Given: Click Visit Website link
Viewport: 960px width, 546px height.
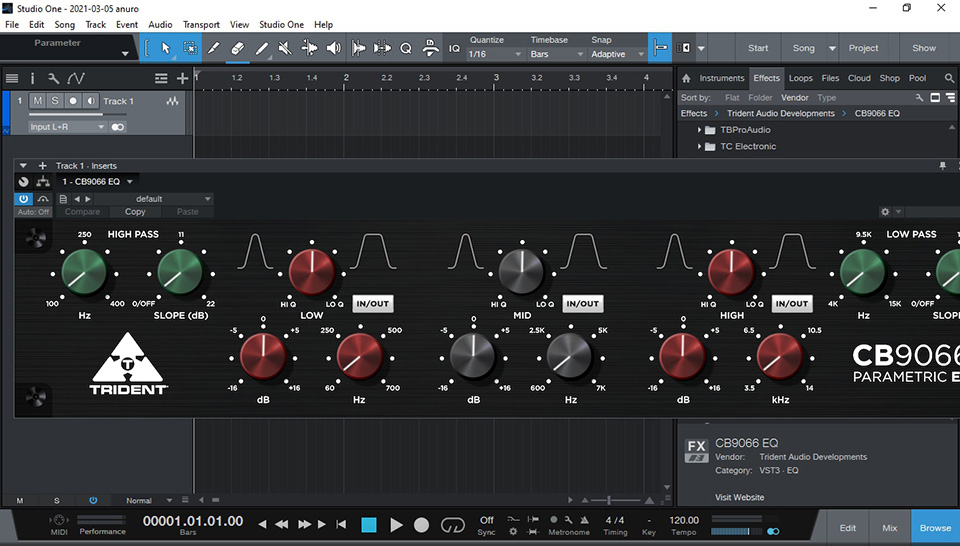Looking at the screenshot, I should pos(740,497).
